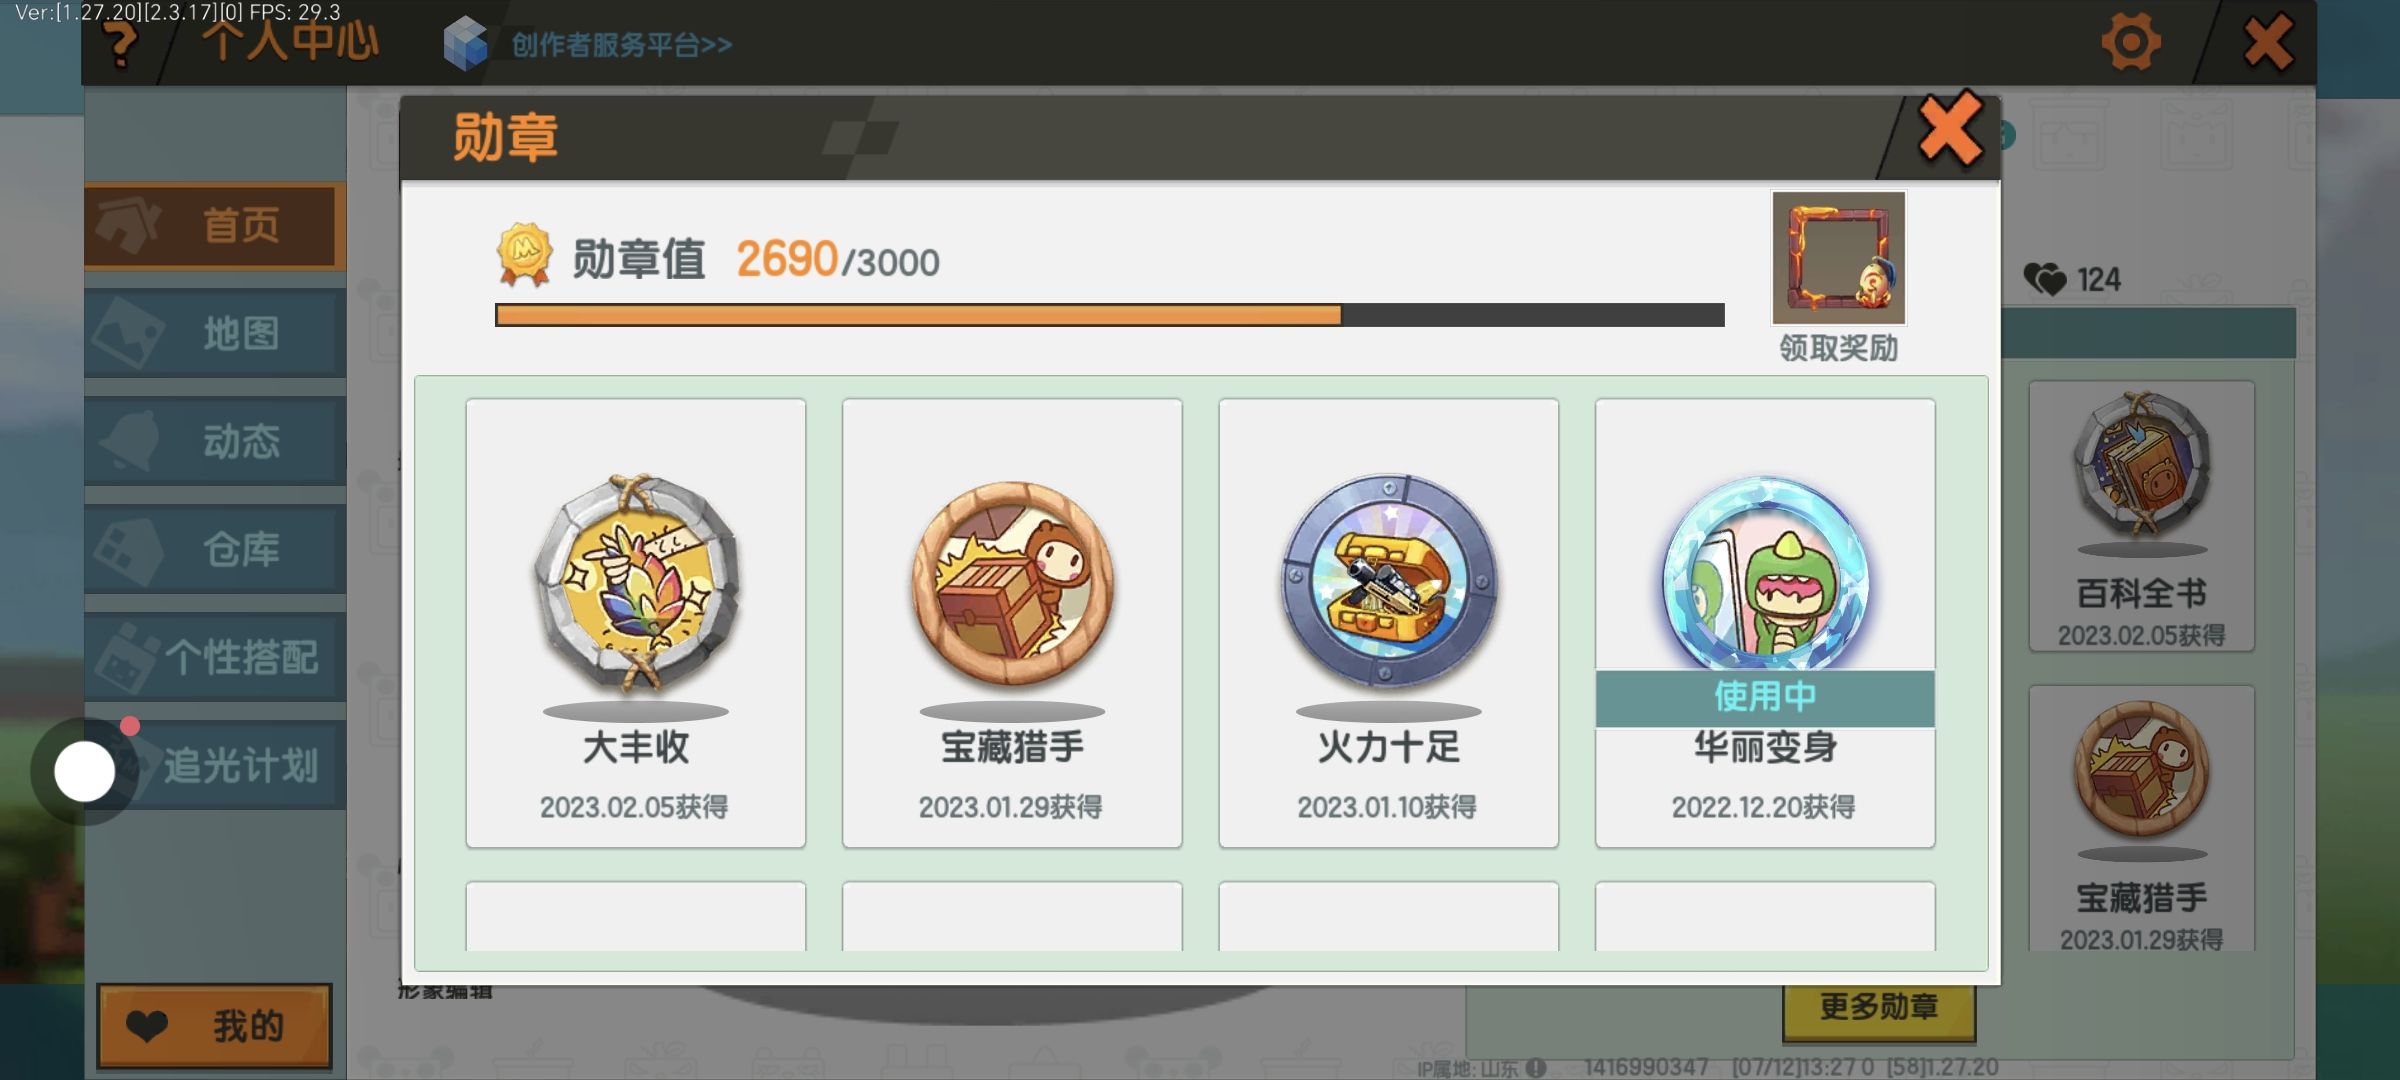This screenshot has height=1080, width=2400.
Task: Click the 更多勋章 button
Action: 1879,1008
